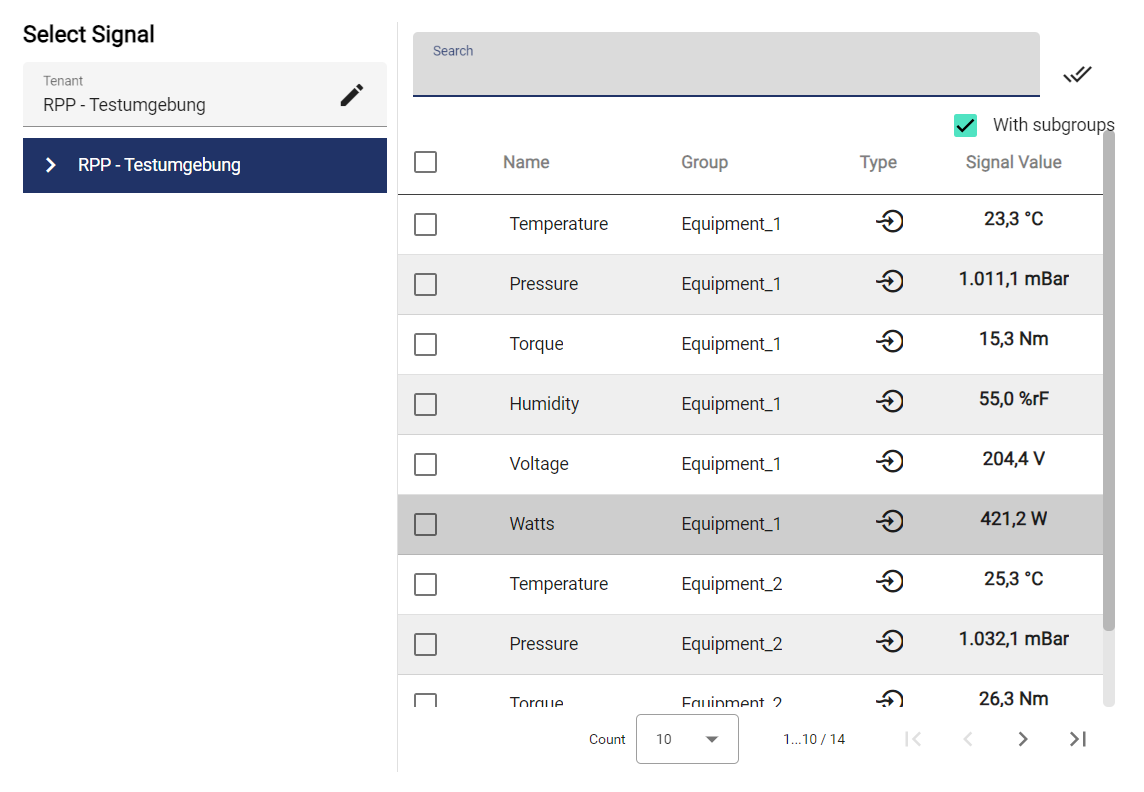Jump to the last page of signals
This screenshot has height=792, width=1144.
pos(1077,739)
